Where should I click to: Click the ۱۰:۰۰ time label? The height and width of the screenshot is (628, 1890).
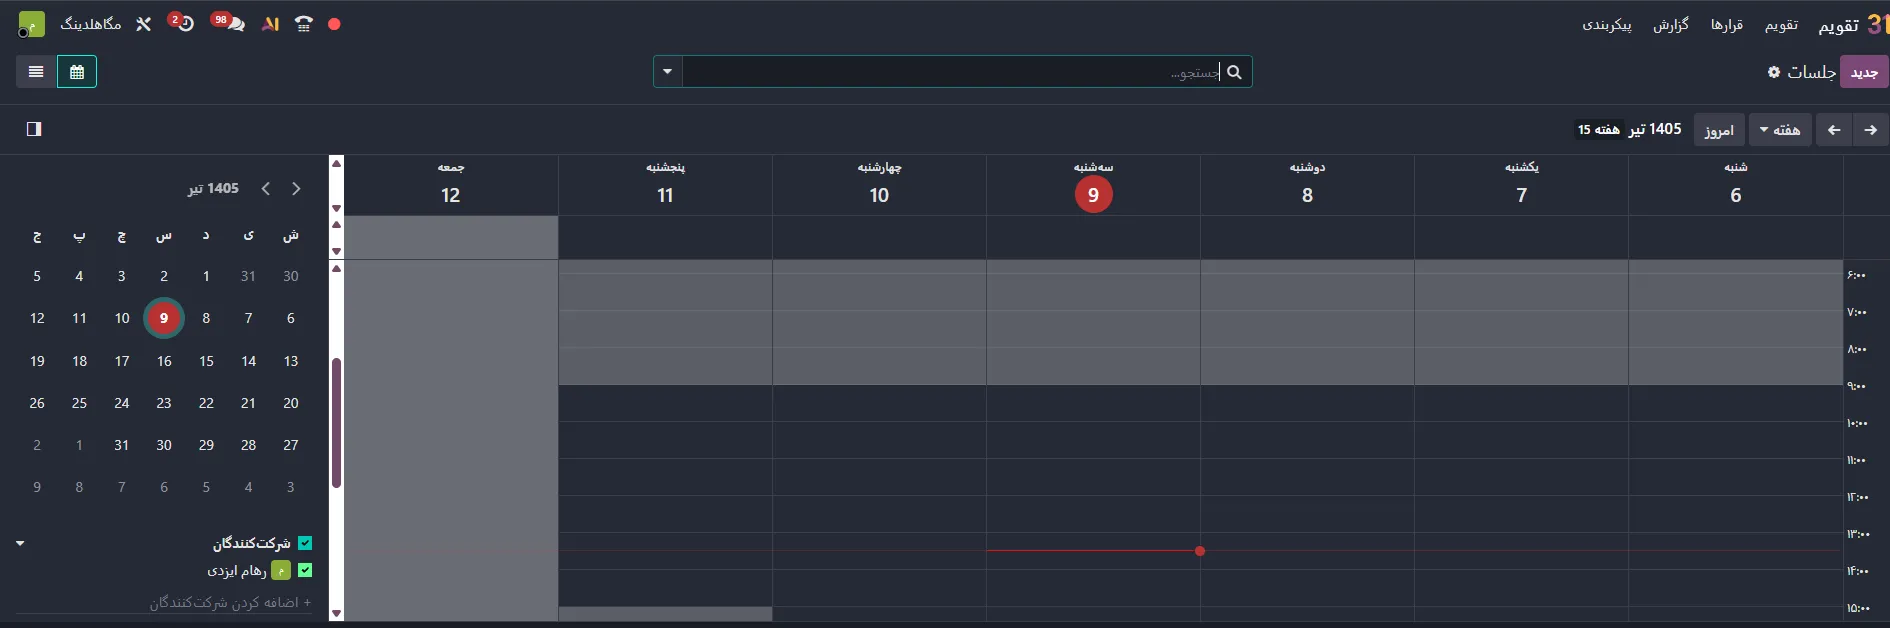(x=1857, y=423)
